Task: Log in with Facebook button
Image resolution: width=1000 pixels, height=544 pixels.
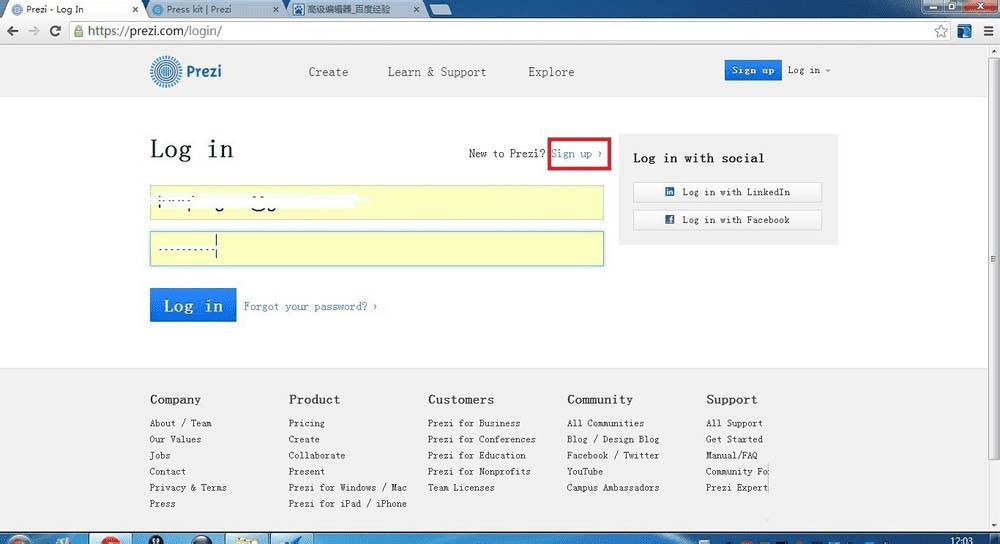Action: (727, 220)
